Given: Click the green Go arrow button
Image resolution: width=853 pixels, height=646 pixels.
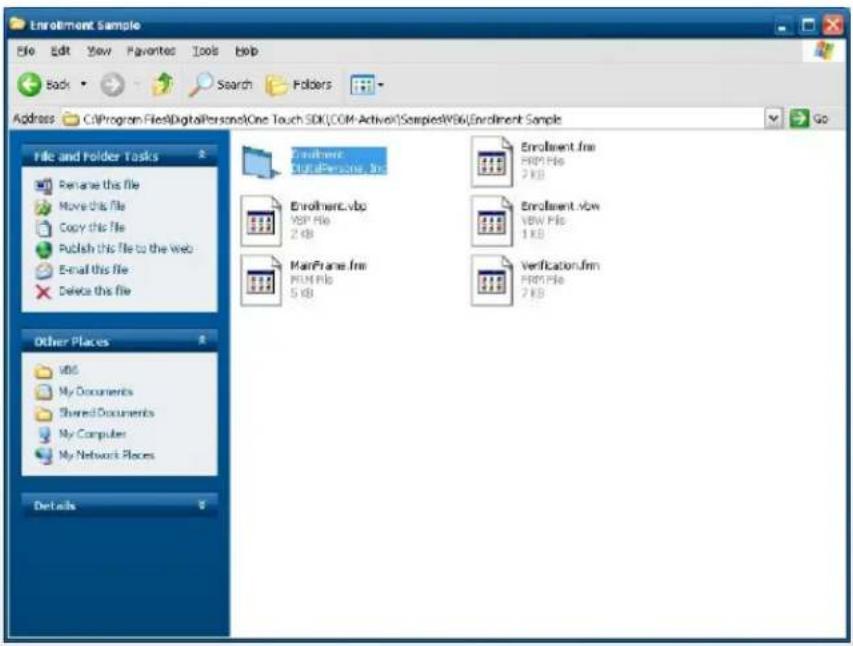Looking at the screenshot, I should pyautogui.click(x=799, y=118).
